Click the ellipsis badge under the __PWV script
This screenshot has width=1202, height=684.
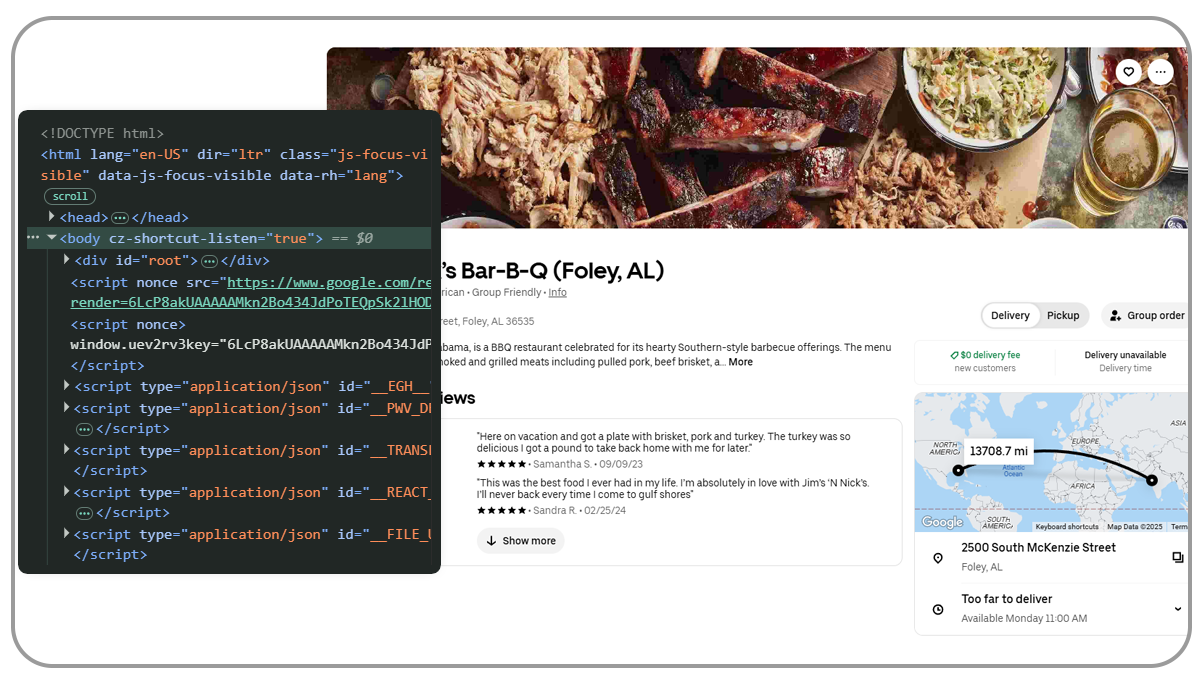(85, 429)
